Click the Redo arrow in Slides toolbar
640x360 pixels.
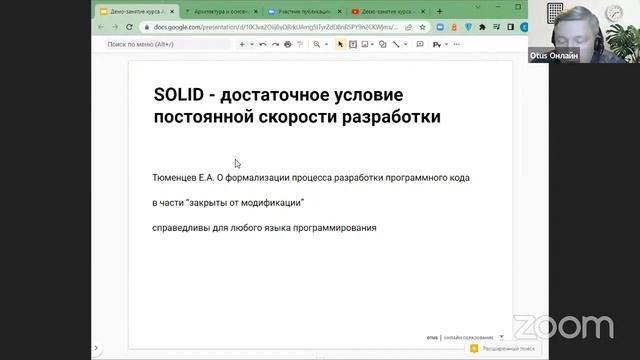pos(276,44)
